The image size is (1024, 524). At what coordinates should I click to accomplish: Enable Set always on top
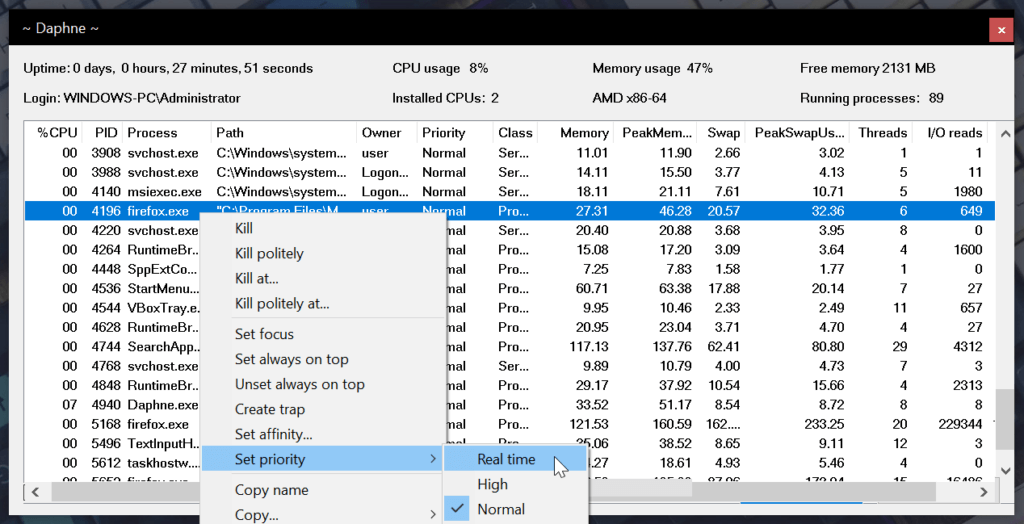(x=291, y=359)
